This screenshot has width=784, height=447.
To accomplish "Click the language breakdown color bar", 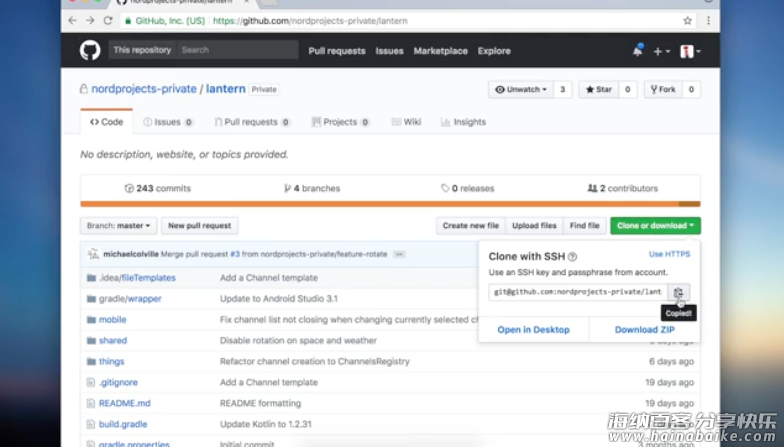I will [x=390, y=204].
